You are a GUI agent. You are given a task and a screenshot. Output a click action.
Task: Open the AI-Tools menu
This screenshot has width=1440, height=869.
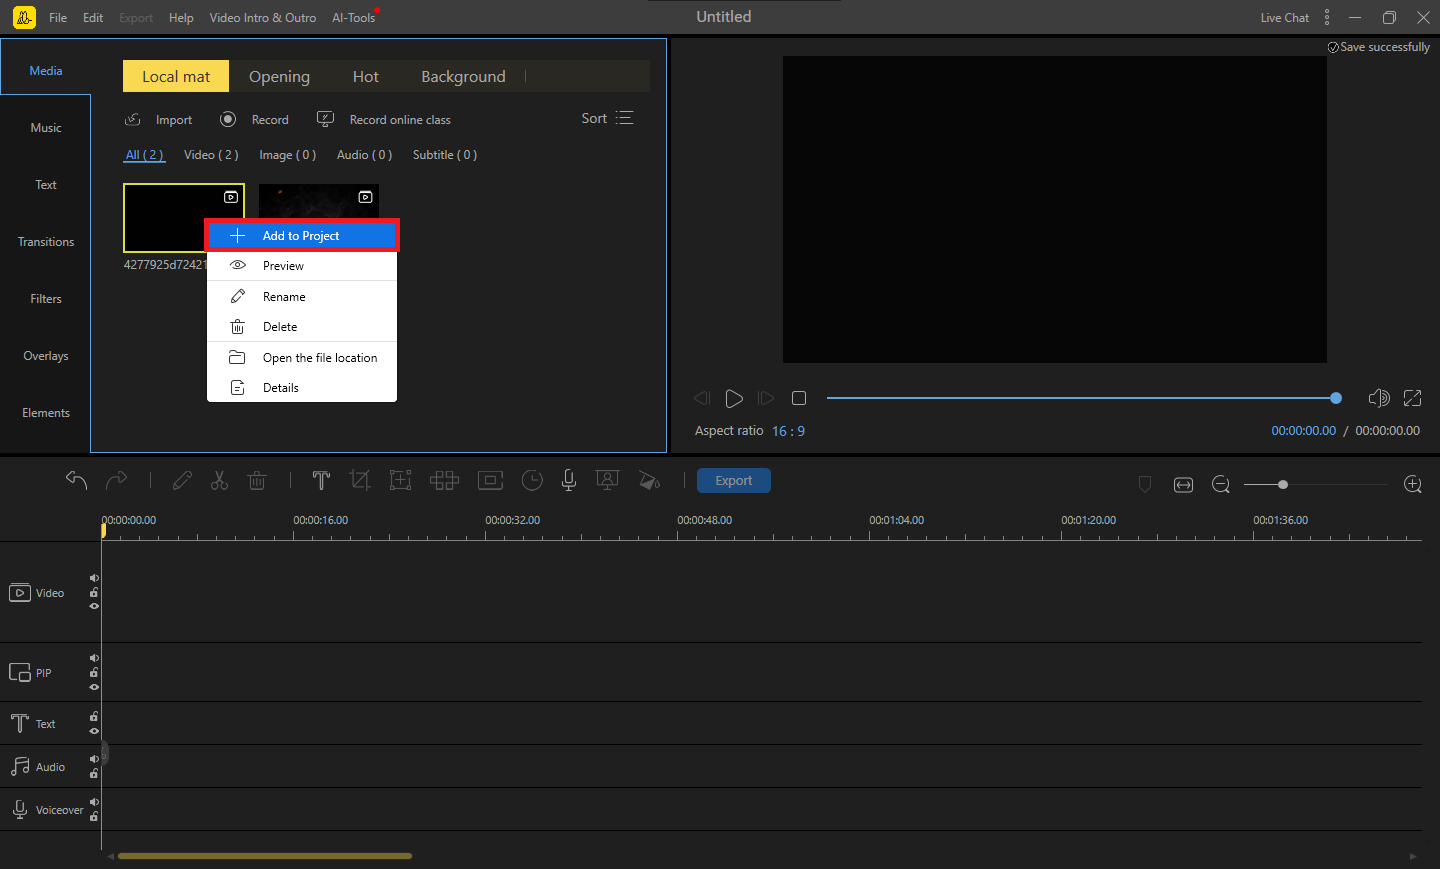[354, 18]
